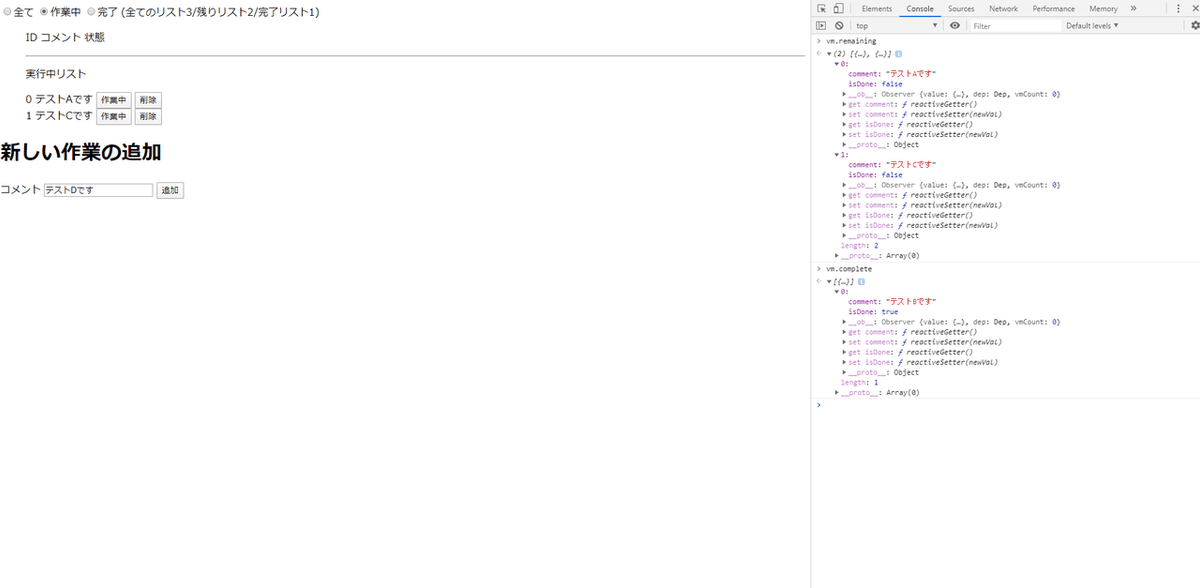
Task: Select the 作業中 radio button
Action: coord(44,12)
